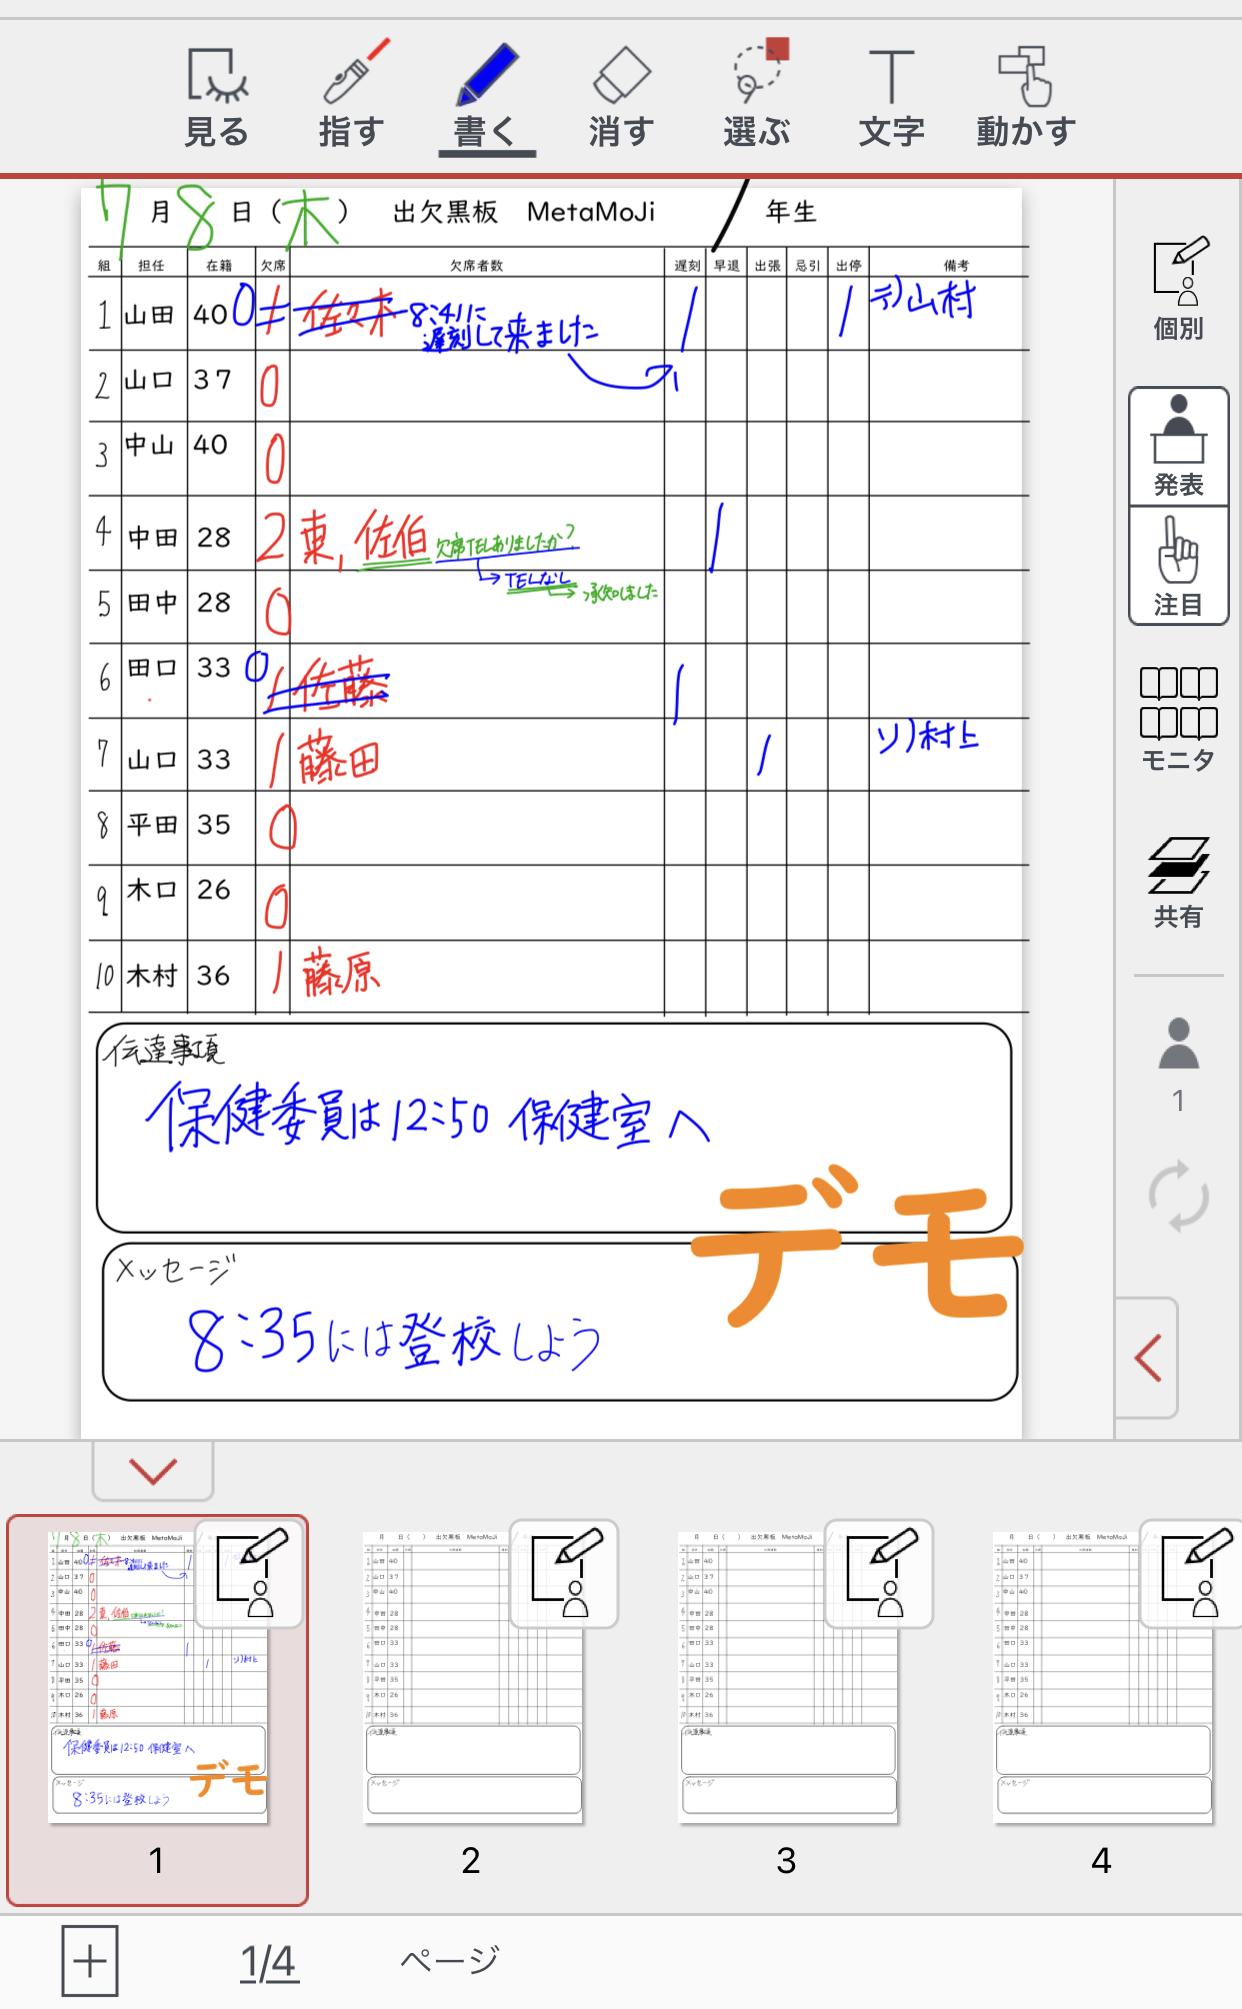
Task: Toggle individual edit icon on page 3 thumbnail
Action: [879, 1573]
